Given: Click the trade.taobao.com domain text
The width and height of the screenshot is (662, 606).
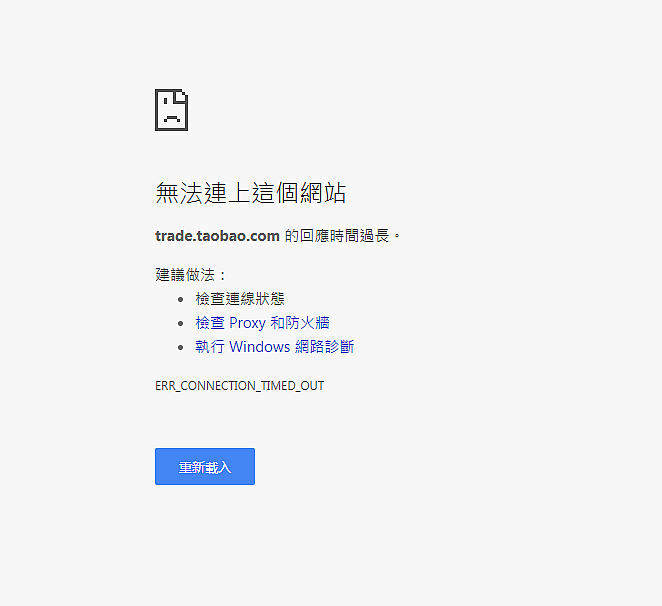Looking at the screenshot, I should pyautogui.click(x=217, y=236).
